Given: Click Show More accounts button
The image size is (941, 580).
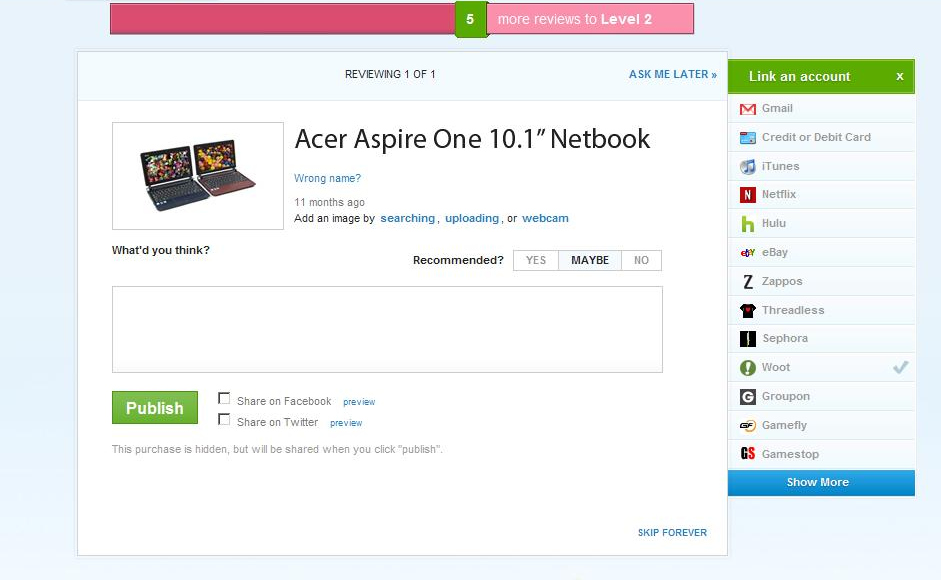Looking at the screenshot, I should 821,483.
